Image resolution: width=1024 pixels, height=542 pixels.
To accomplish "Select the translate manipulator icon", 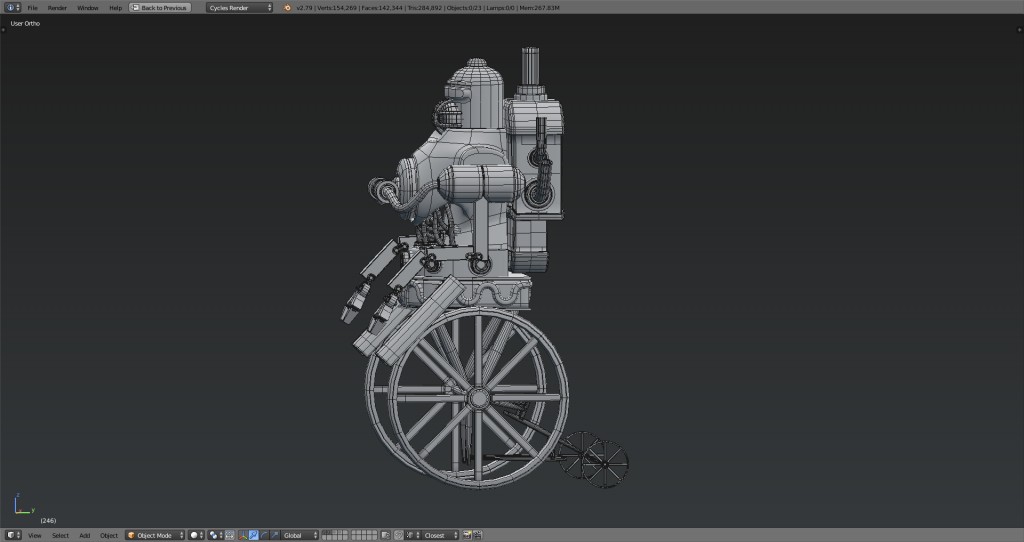I will coord(253,535).
